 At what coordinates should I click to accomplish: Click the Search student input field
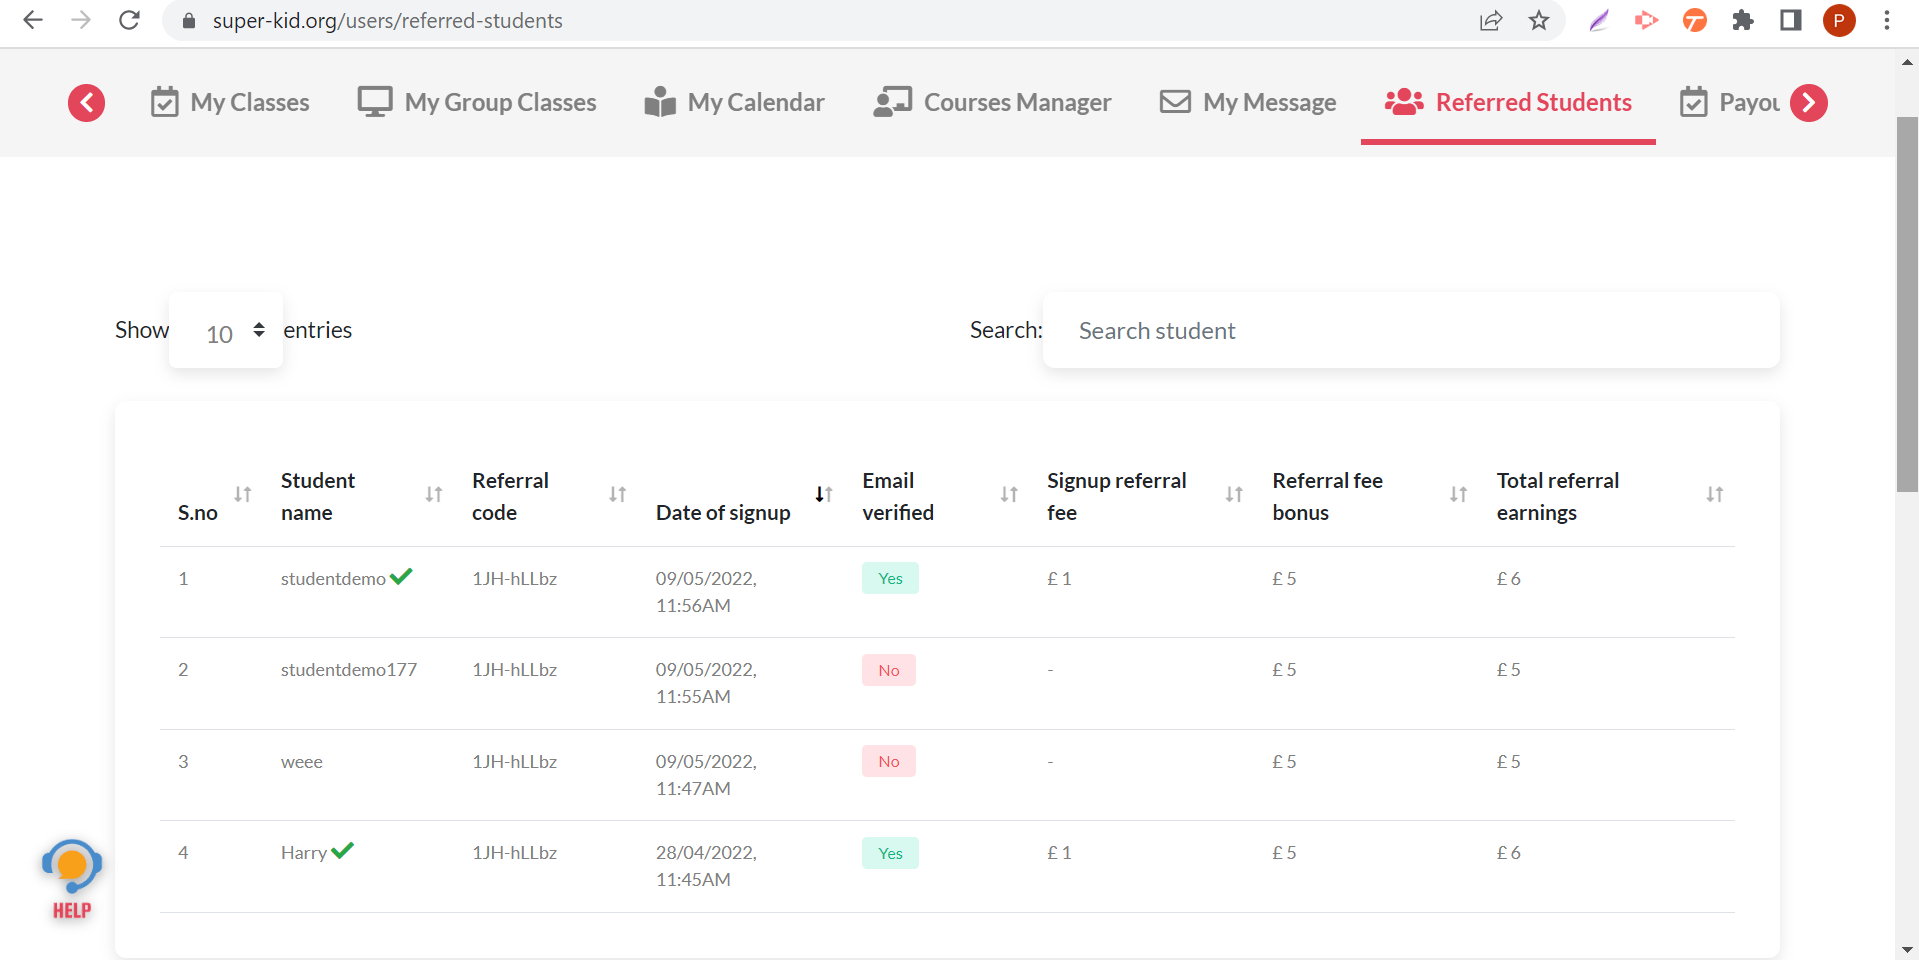[1411, 331]
